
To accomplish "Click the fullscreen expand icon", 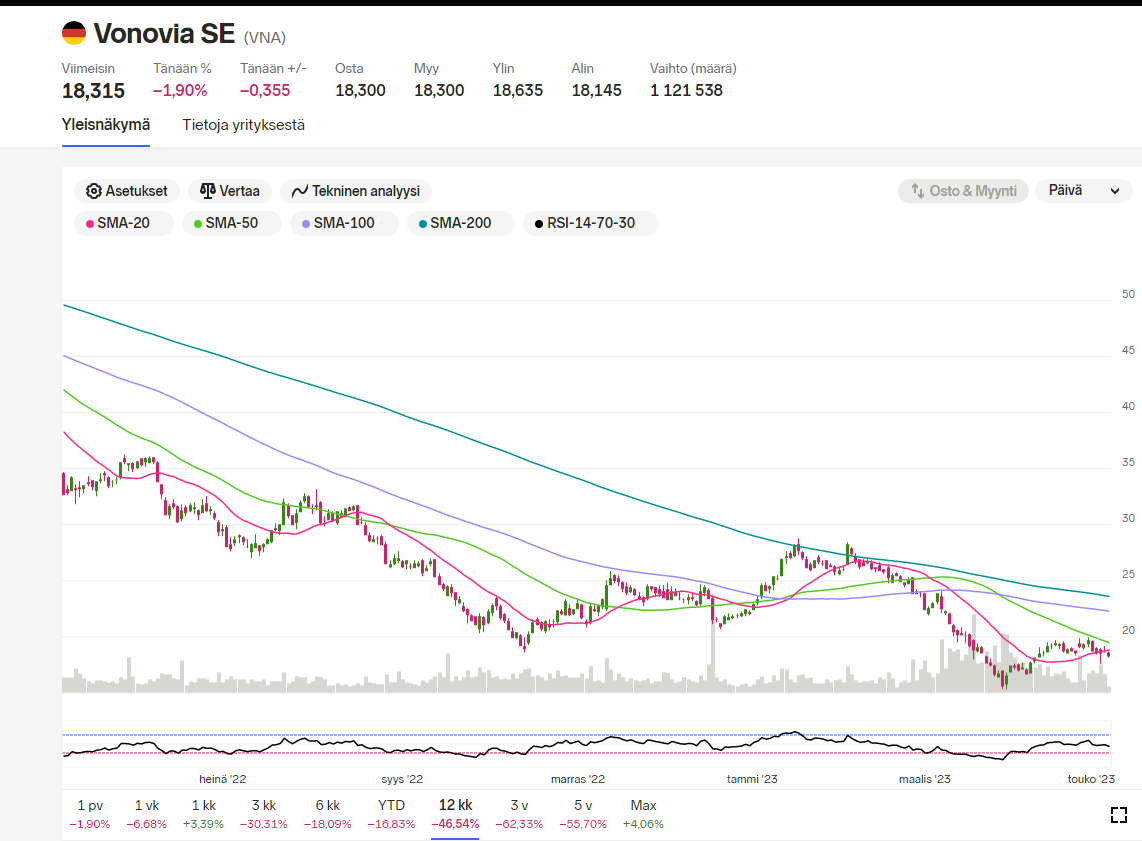I will tap(1119, 815).
